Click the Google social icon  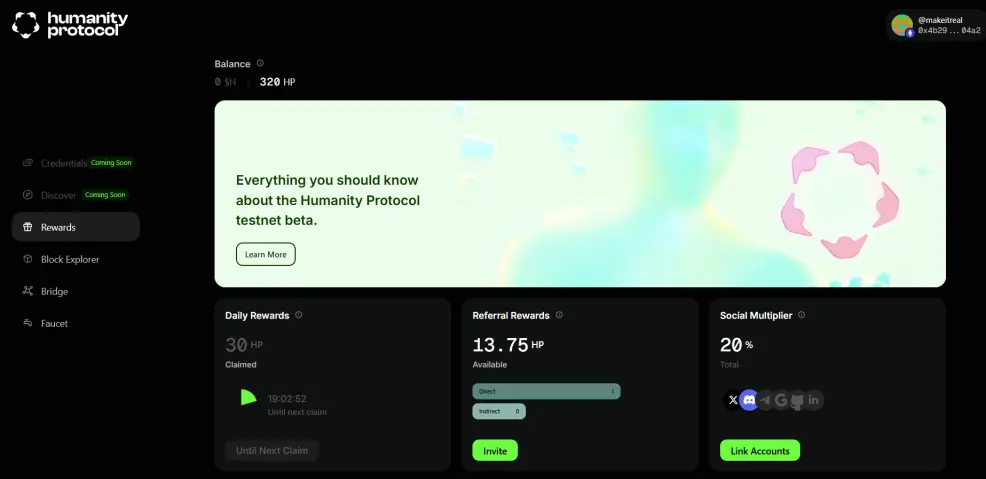[x=781, y=400]
